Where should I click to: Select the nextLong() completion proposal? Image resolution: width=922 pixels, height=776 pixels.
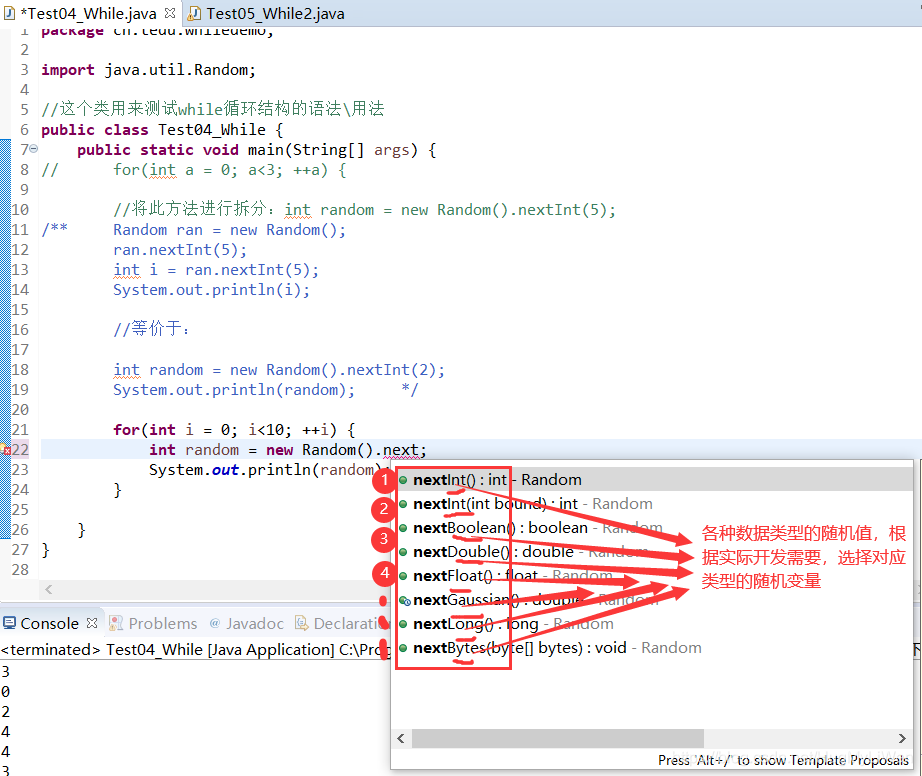470,623
